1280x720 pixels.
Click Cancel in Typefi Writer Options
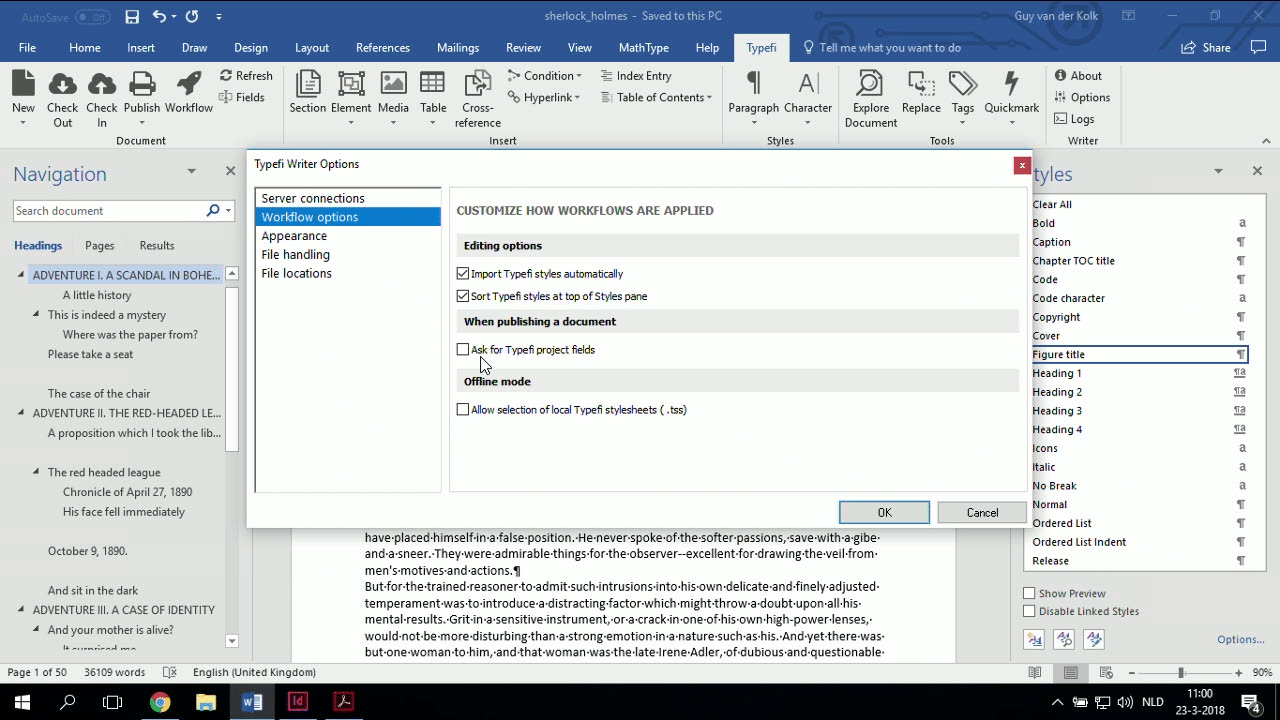click(x=982, y=513)
